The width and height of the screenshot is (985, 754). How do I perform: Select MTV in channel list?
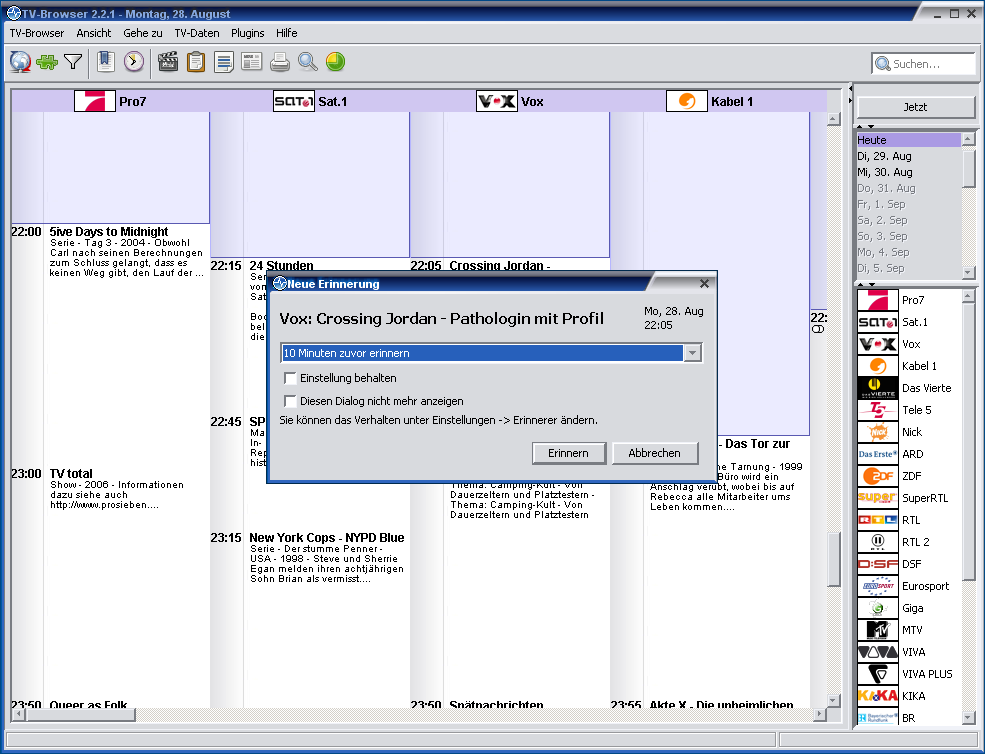(x=909, y=630)
